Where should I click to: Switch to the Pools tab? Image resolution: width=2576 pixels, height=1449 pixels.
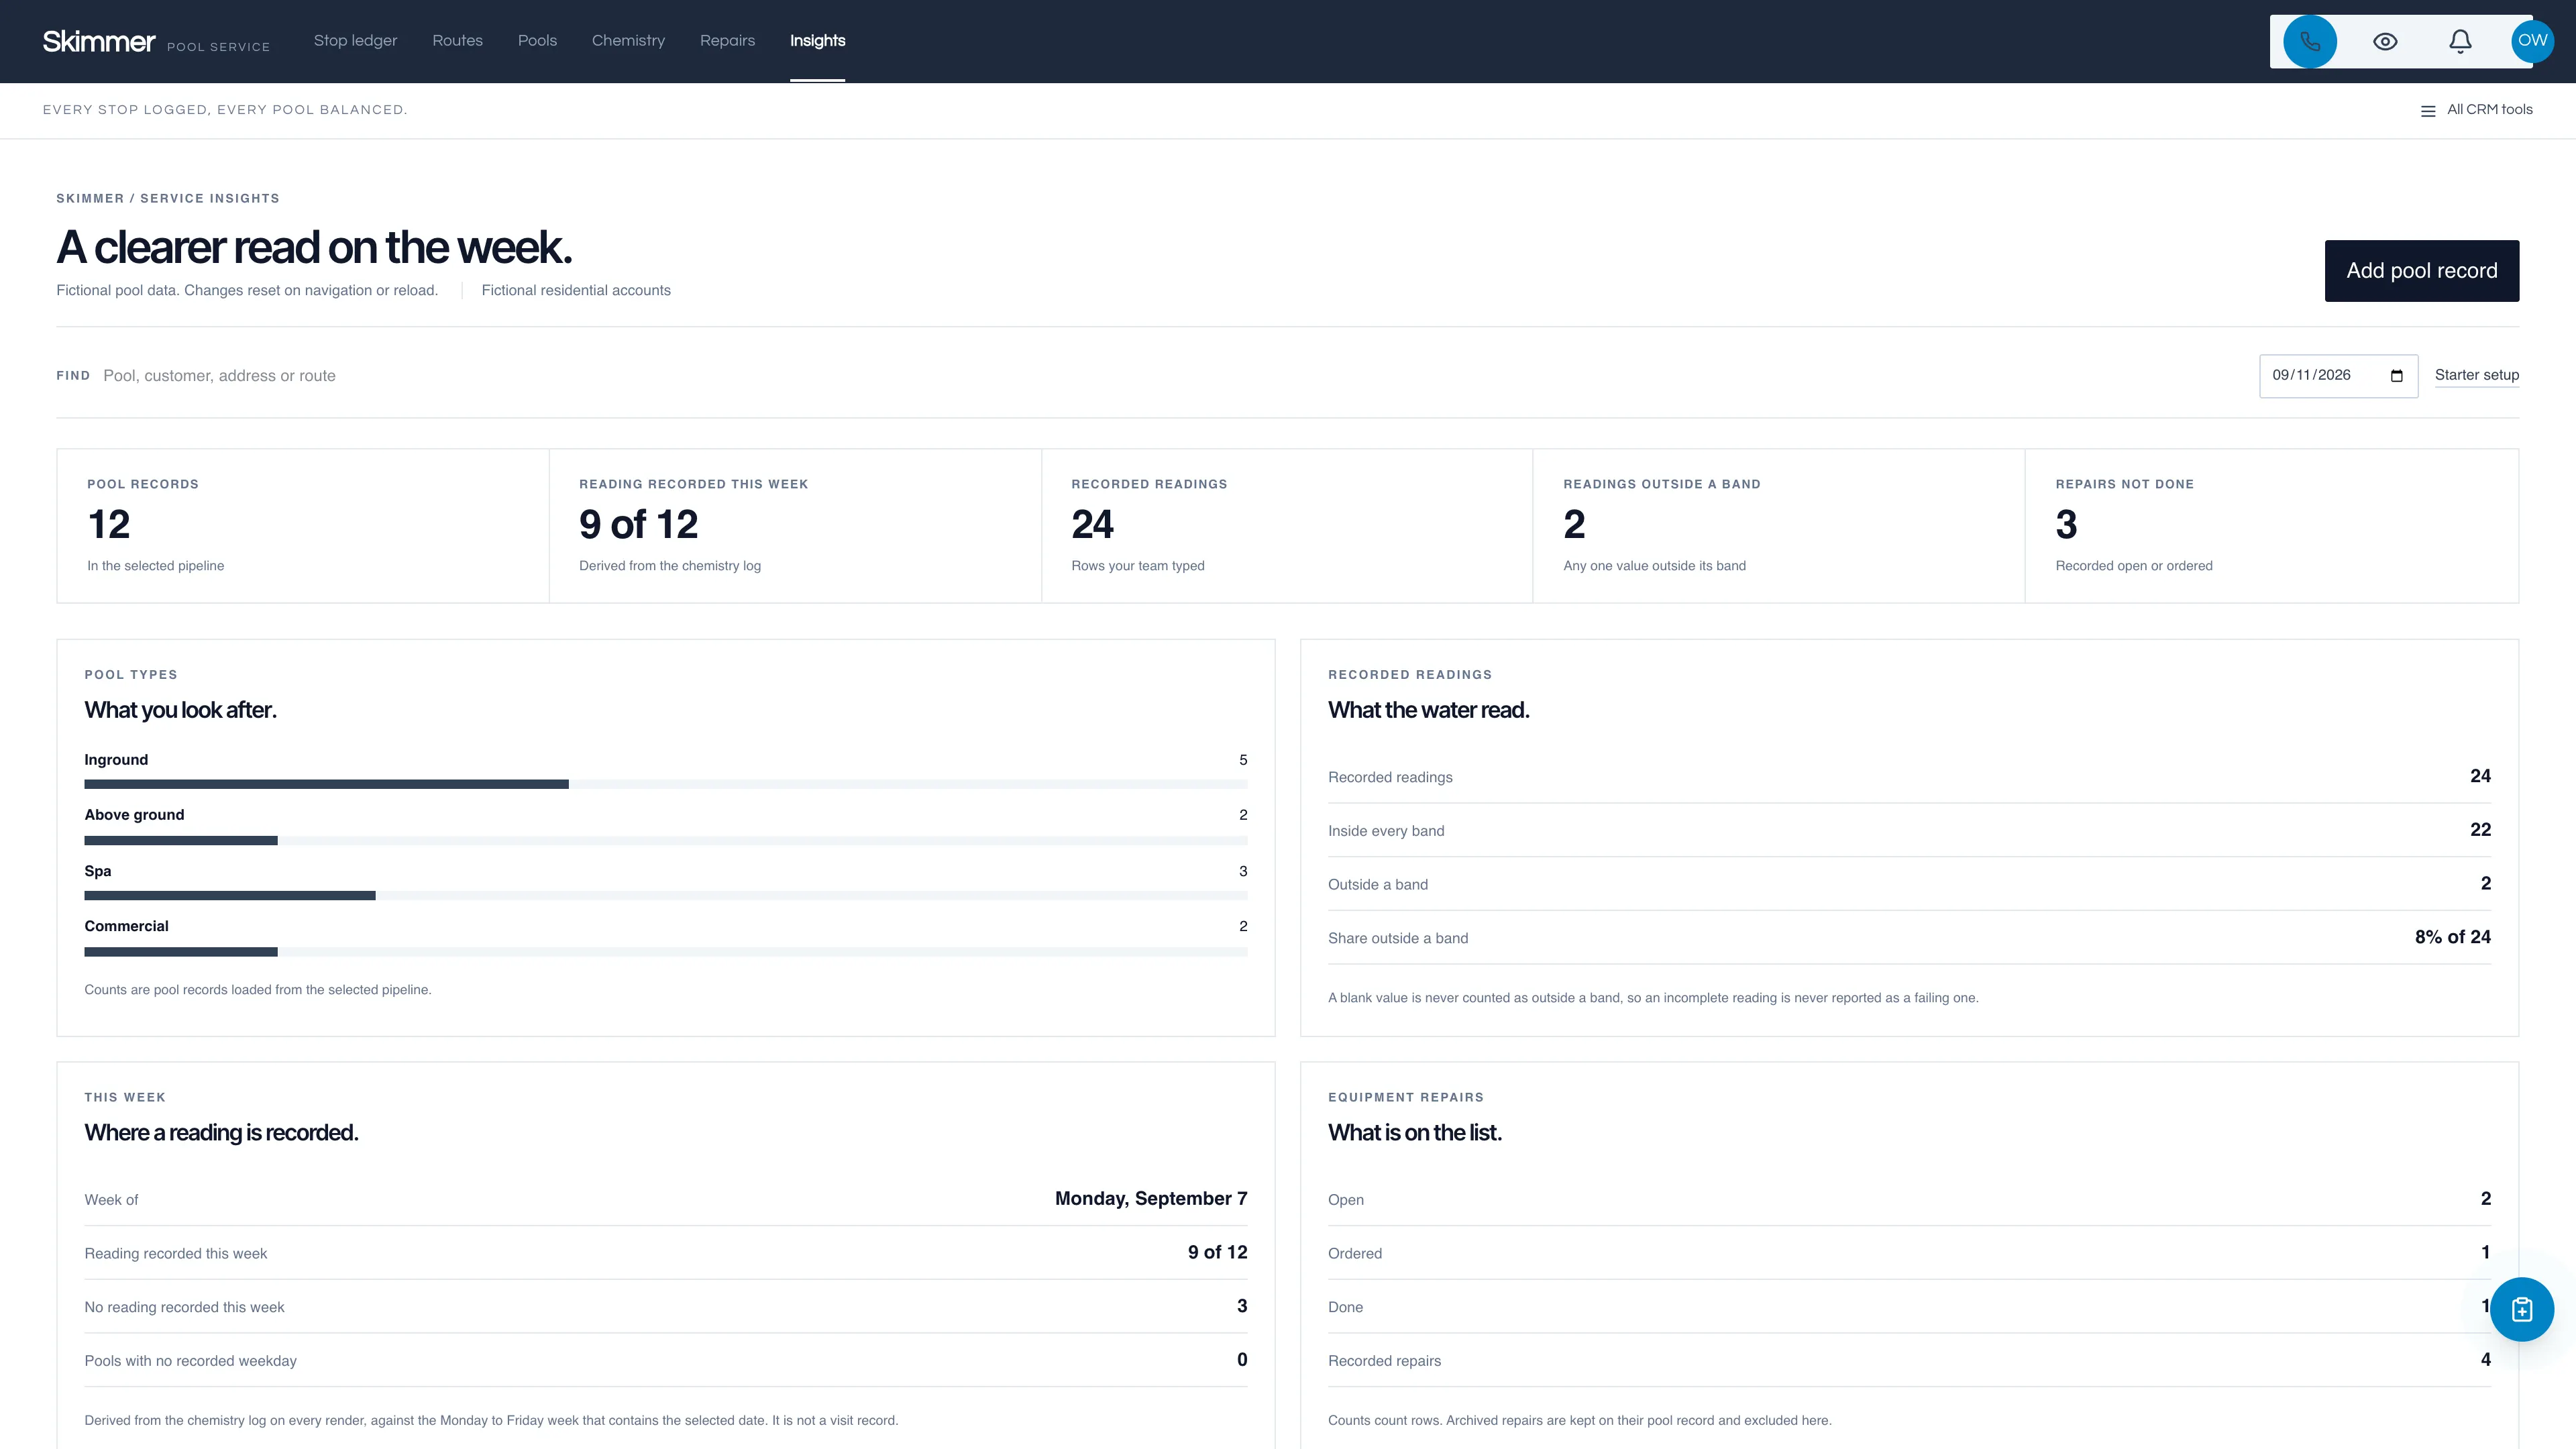pyautogui.click(x=537, y=41)
